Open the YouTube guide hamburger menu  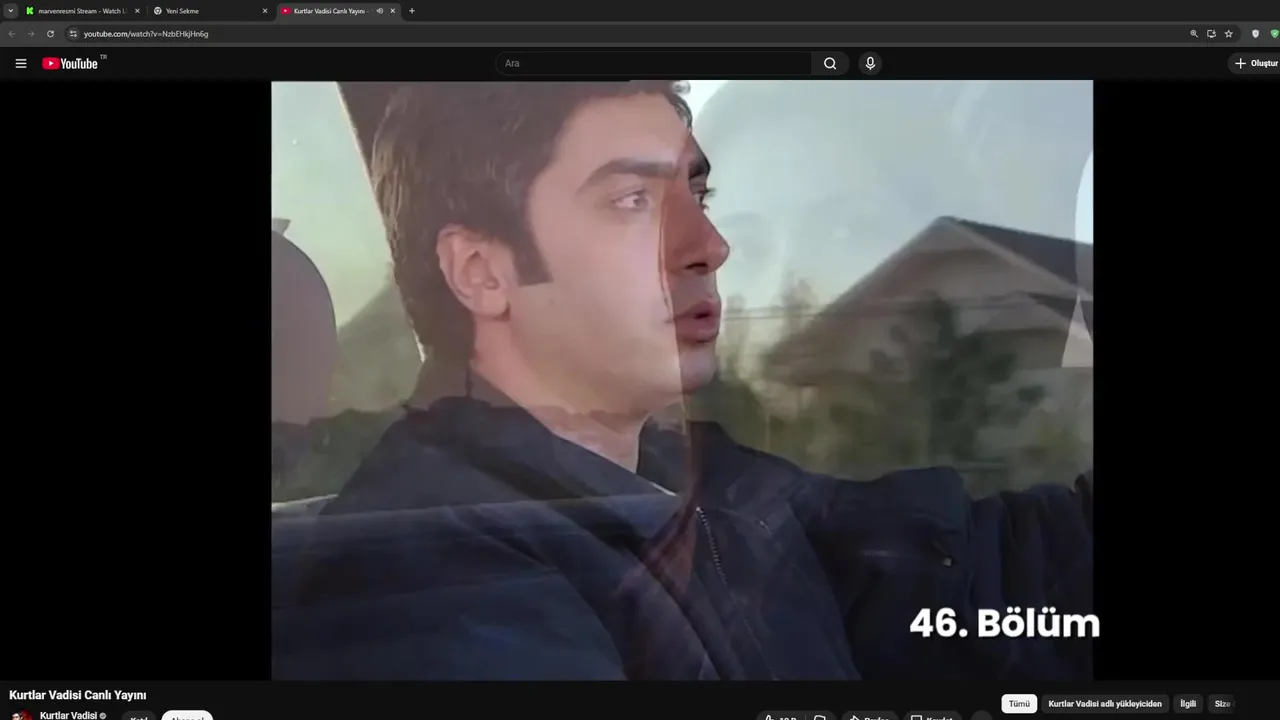click(x=21, y=63)
